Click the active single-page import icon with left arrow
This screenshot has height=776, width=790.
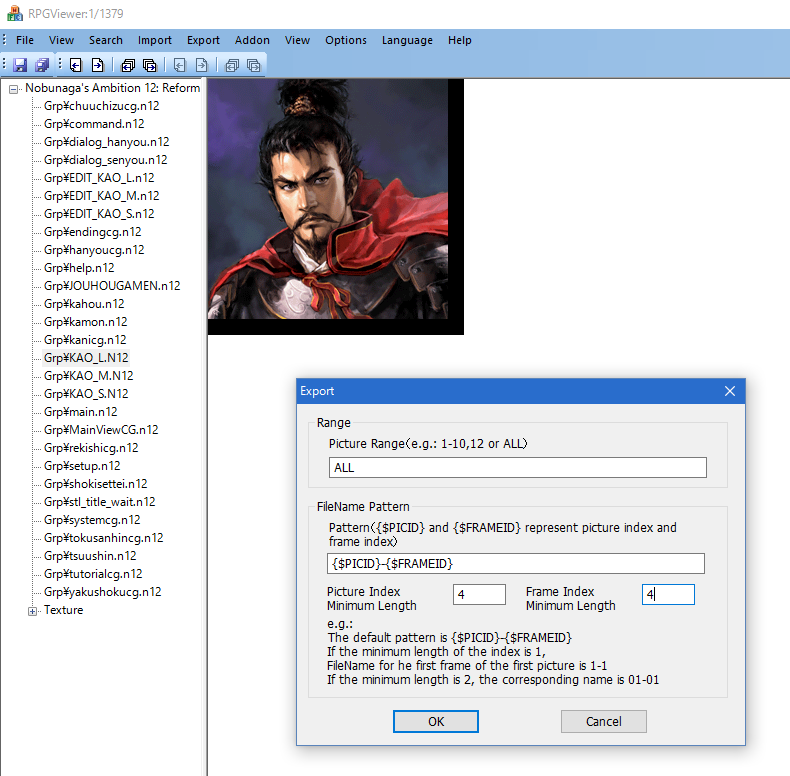point(75,65)
